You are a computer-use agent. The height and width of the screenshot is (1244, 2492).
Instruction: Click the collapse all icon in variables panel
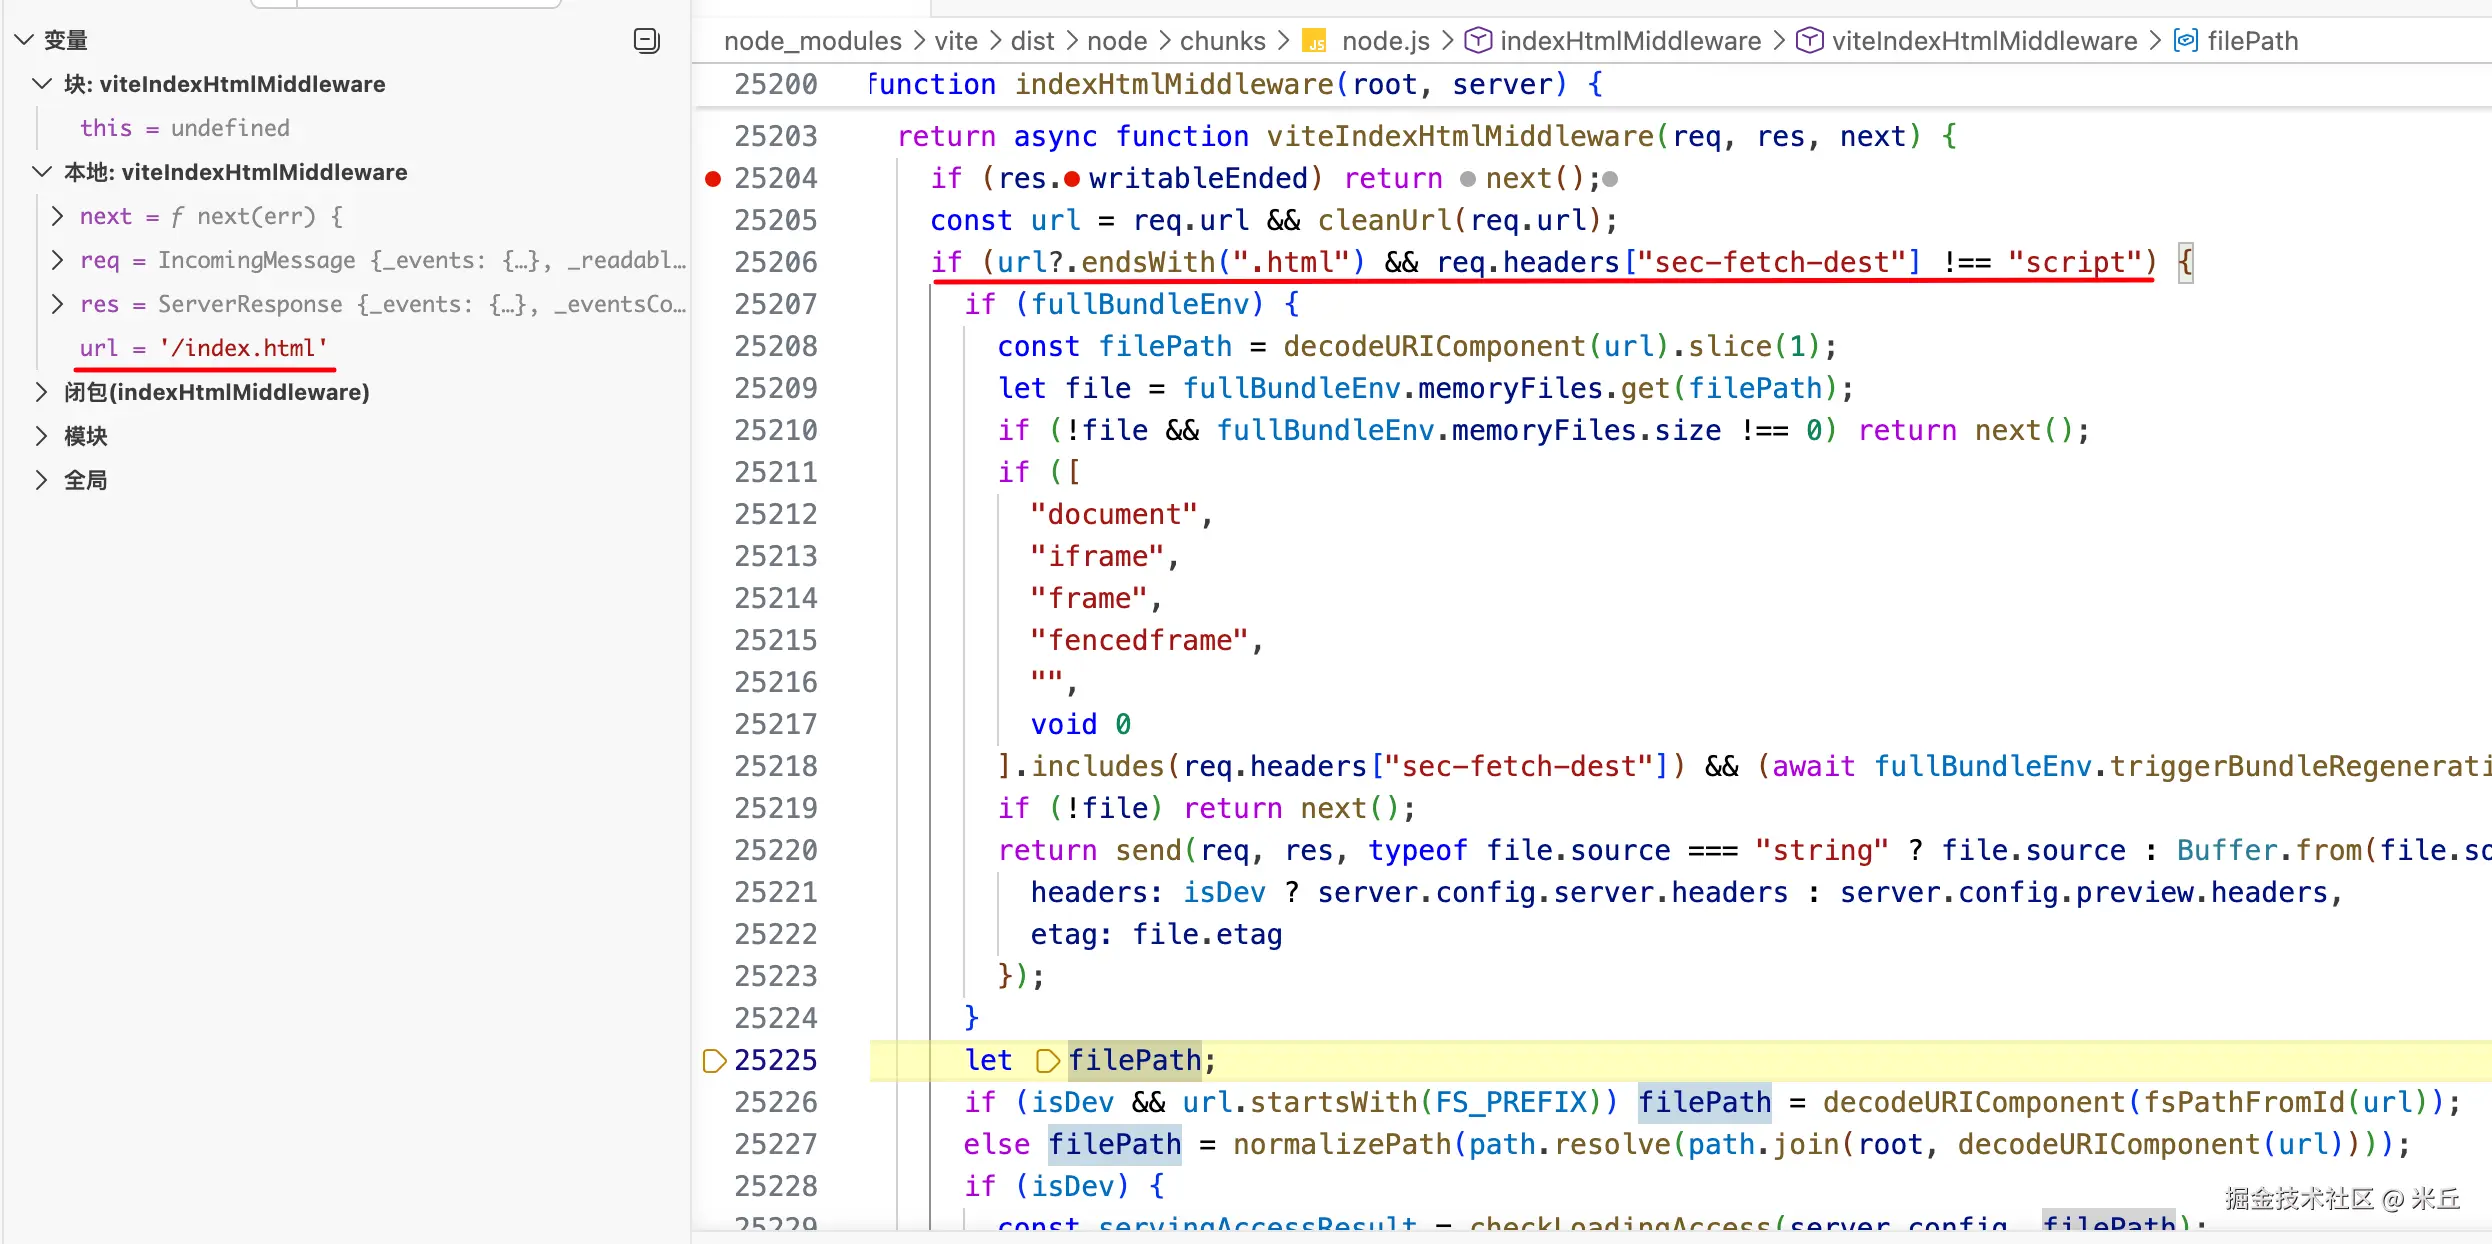pos(647,40)
